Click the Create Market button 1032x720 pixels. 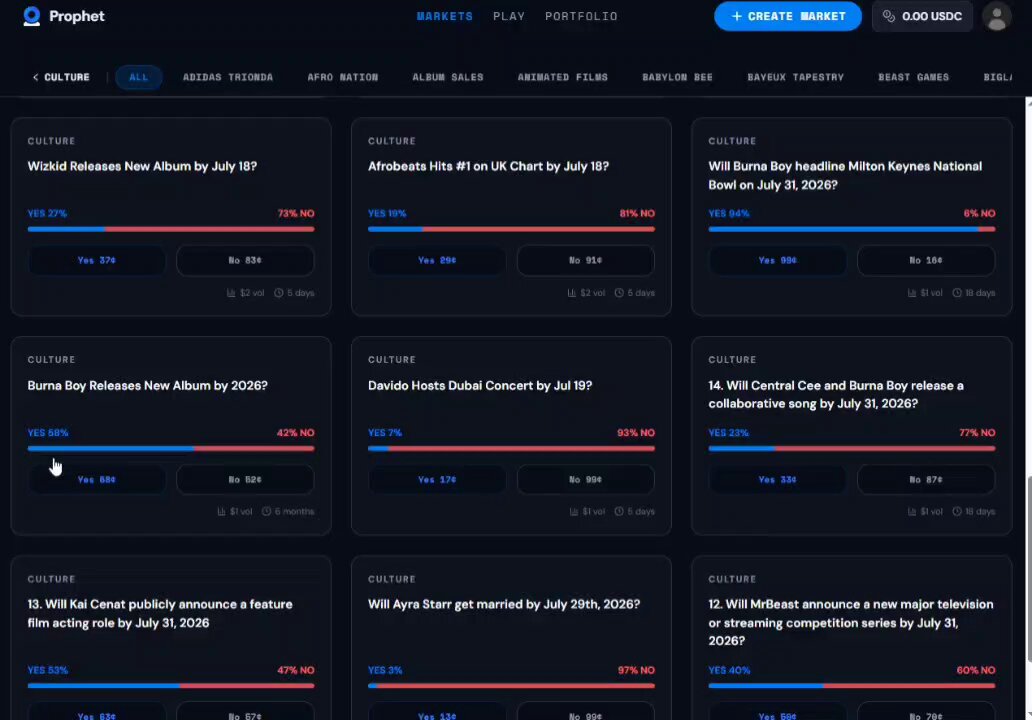click(x=788, y=16)
